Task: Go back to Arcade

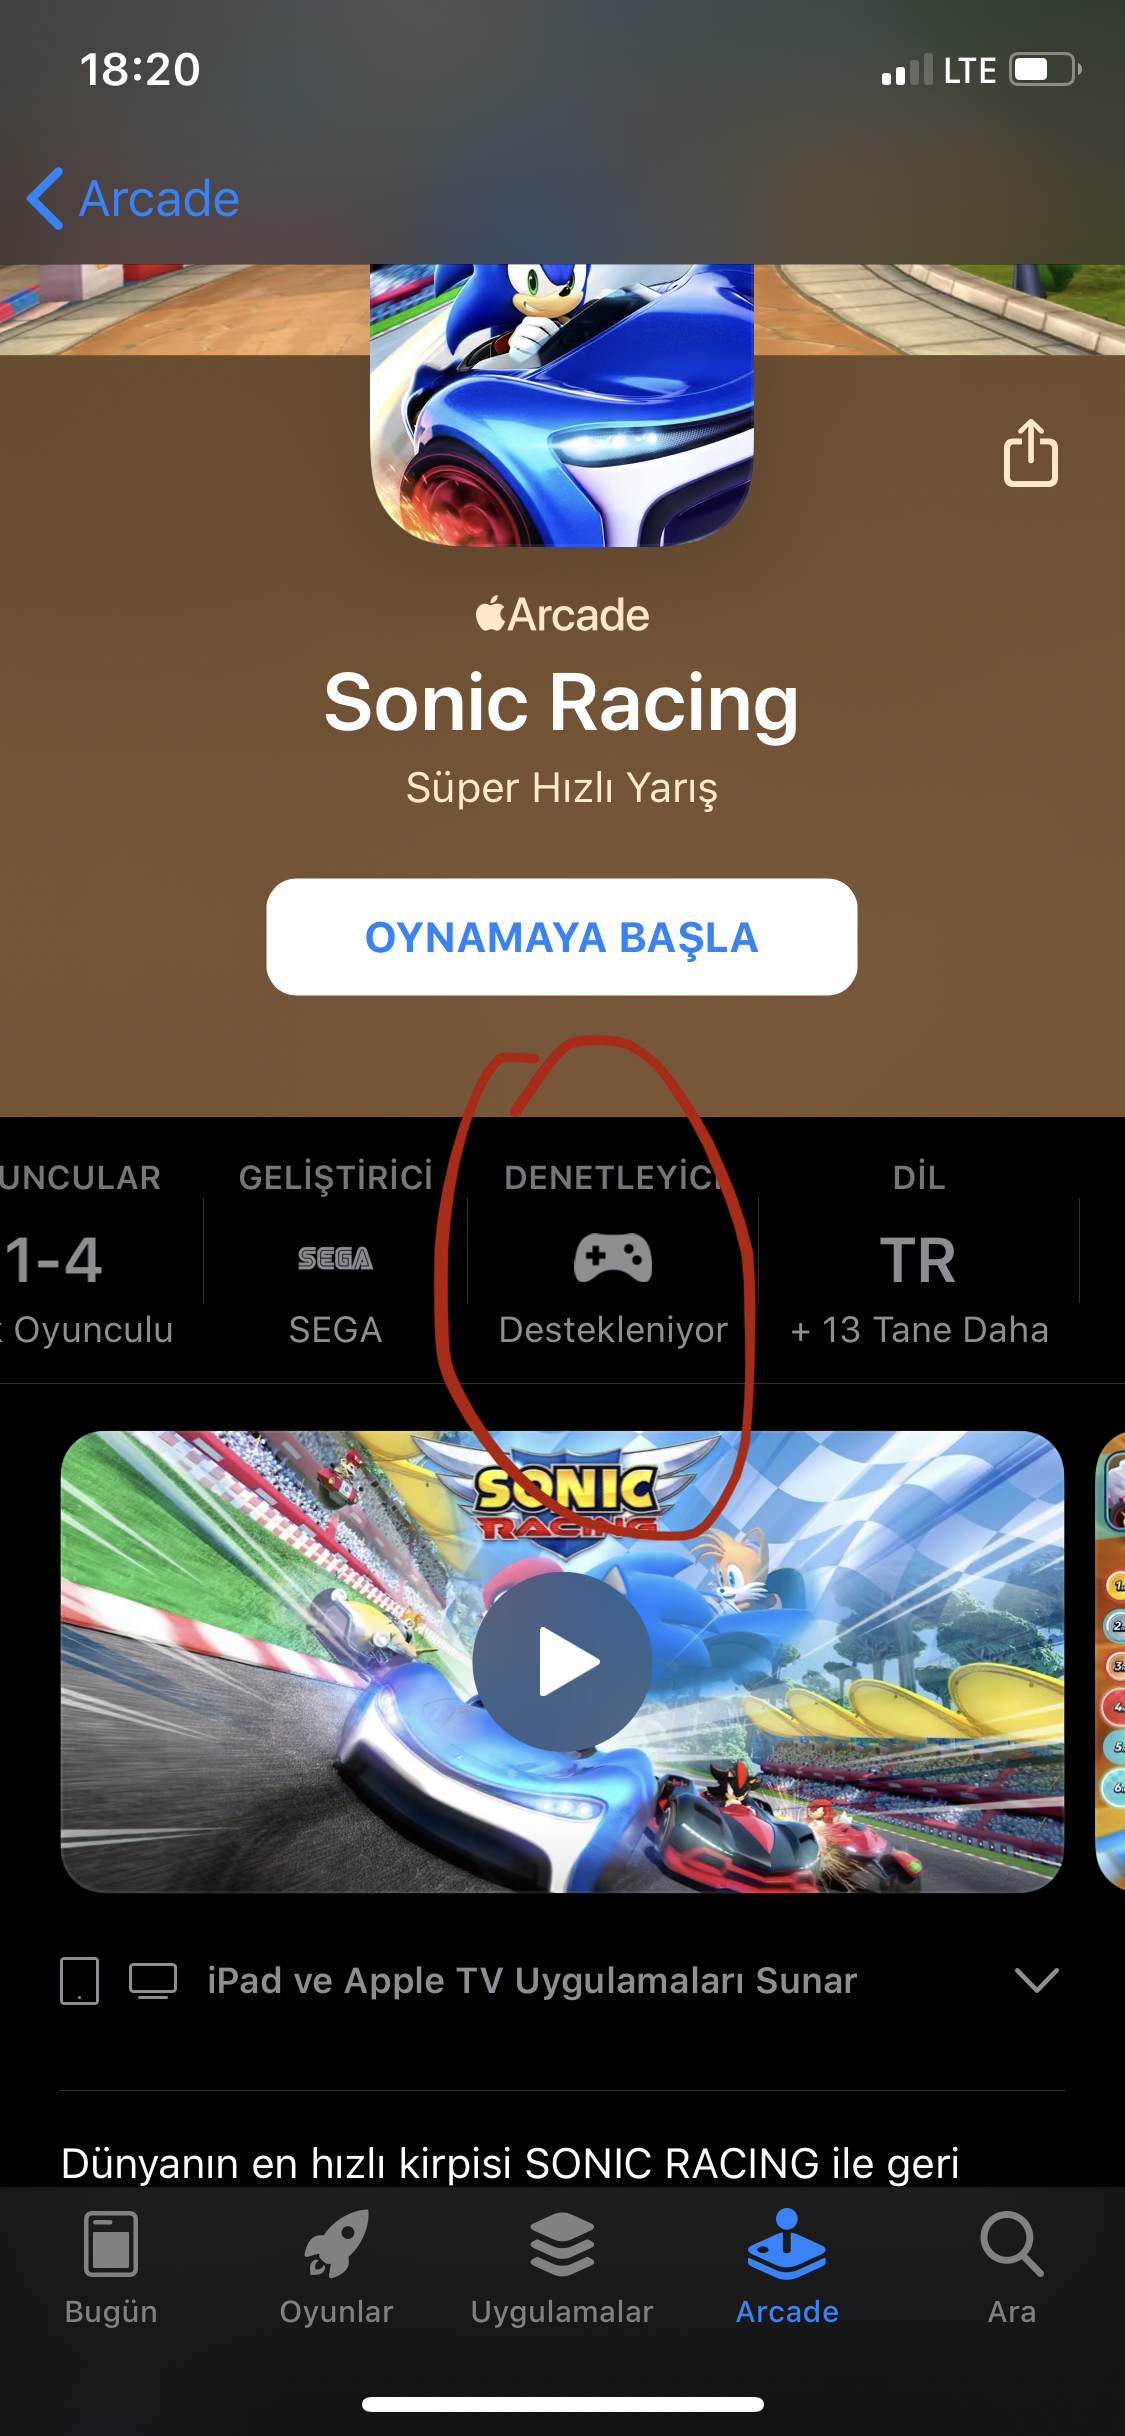Action: pyautogui.click(x=133, y=198)
